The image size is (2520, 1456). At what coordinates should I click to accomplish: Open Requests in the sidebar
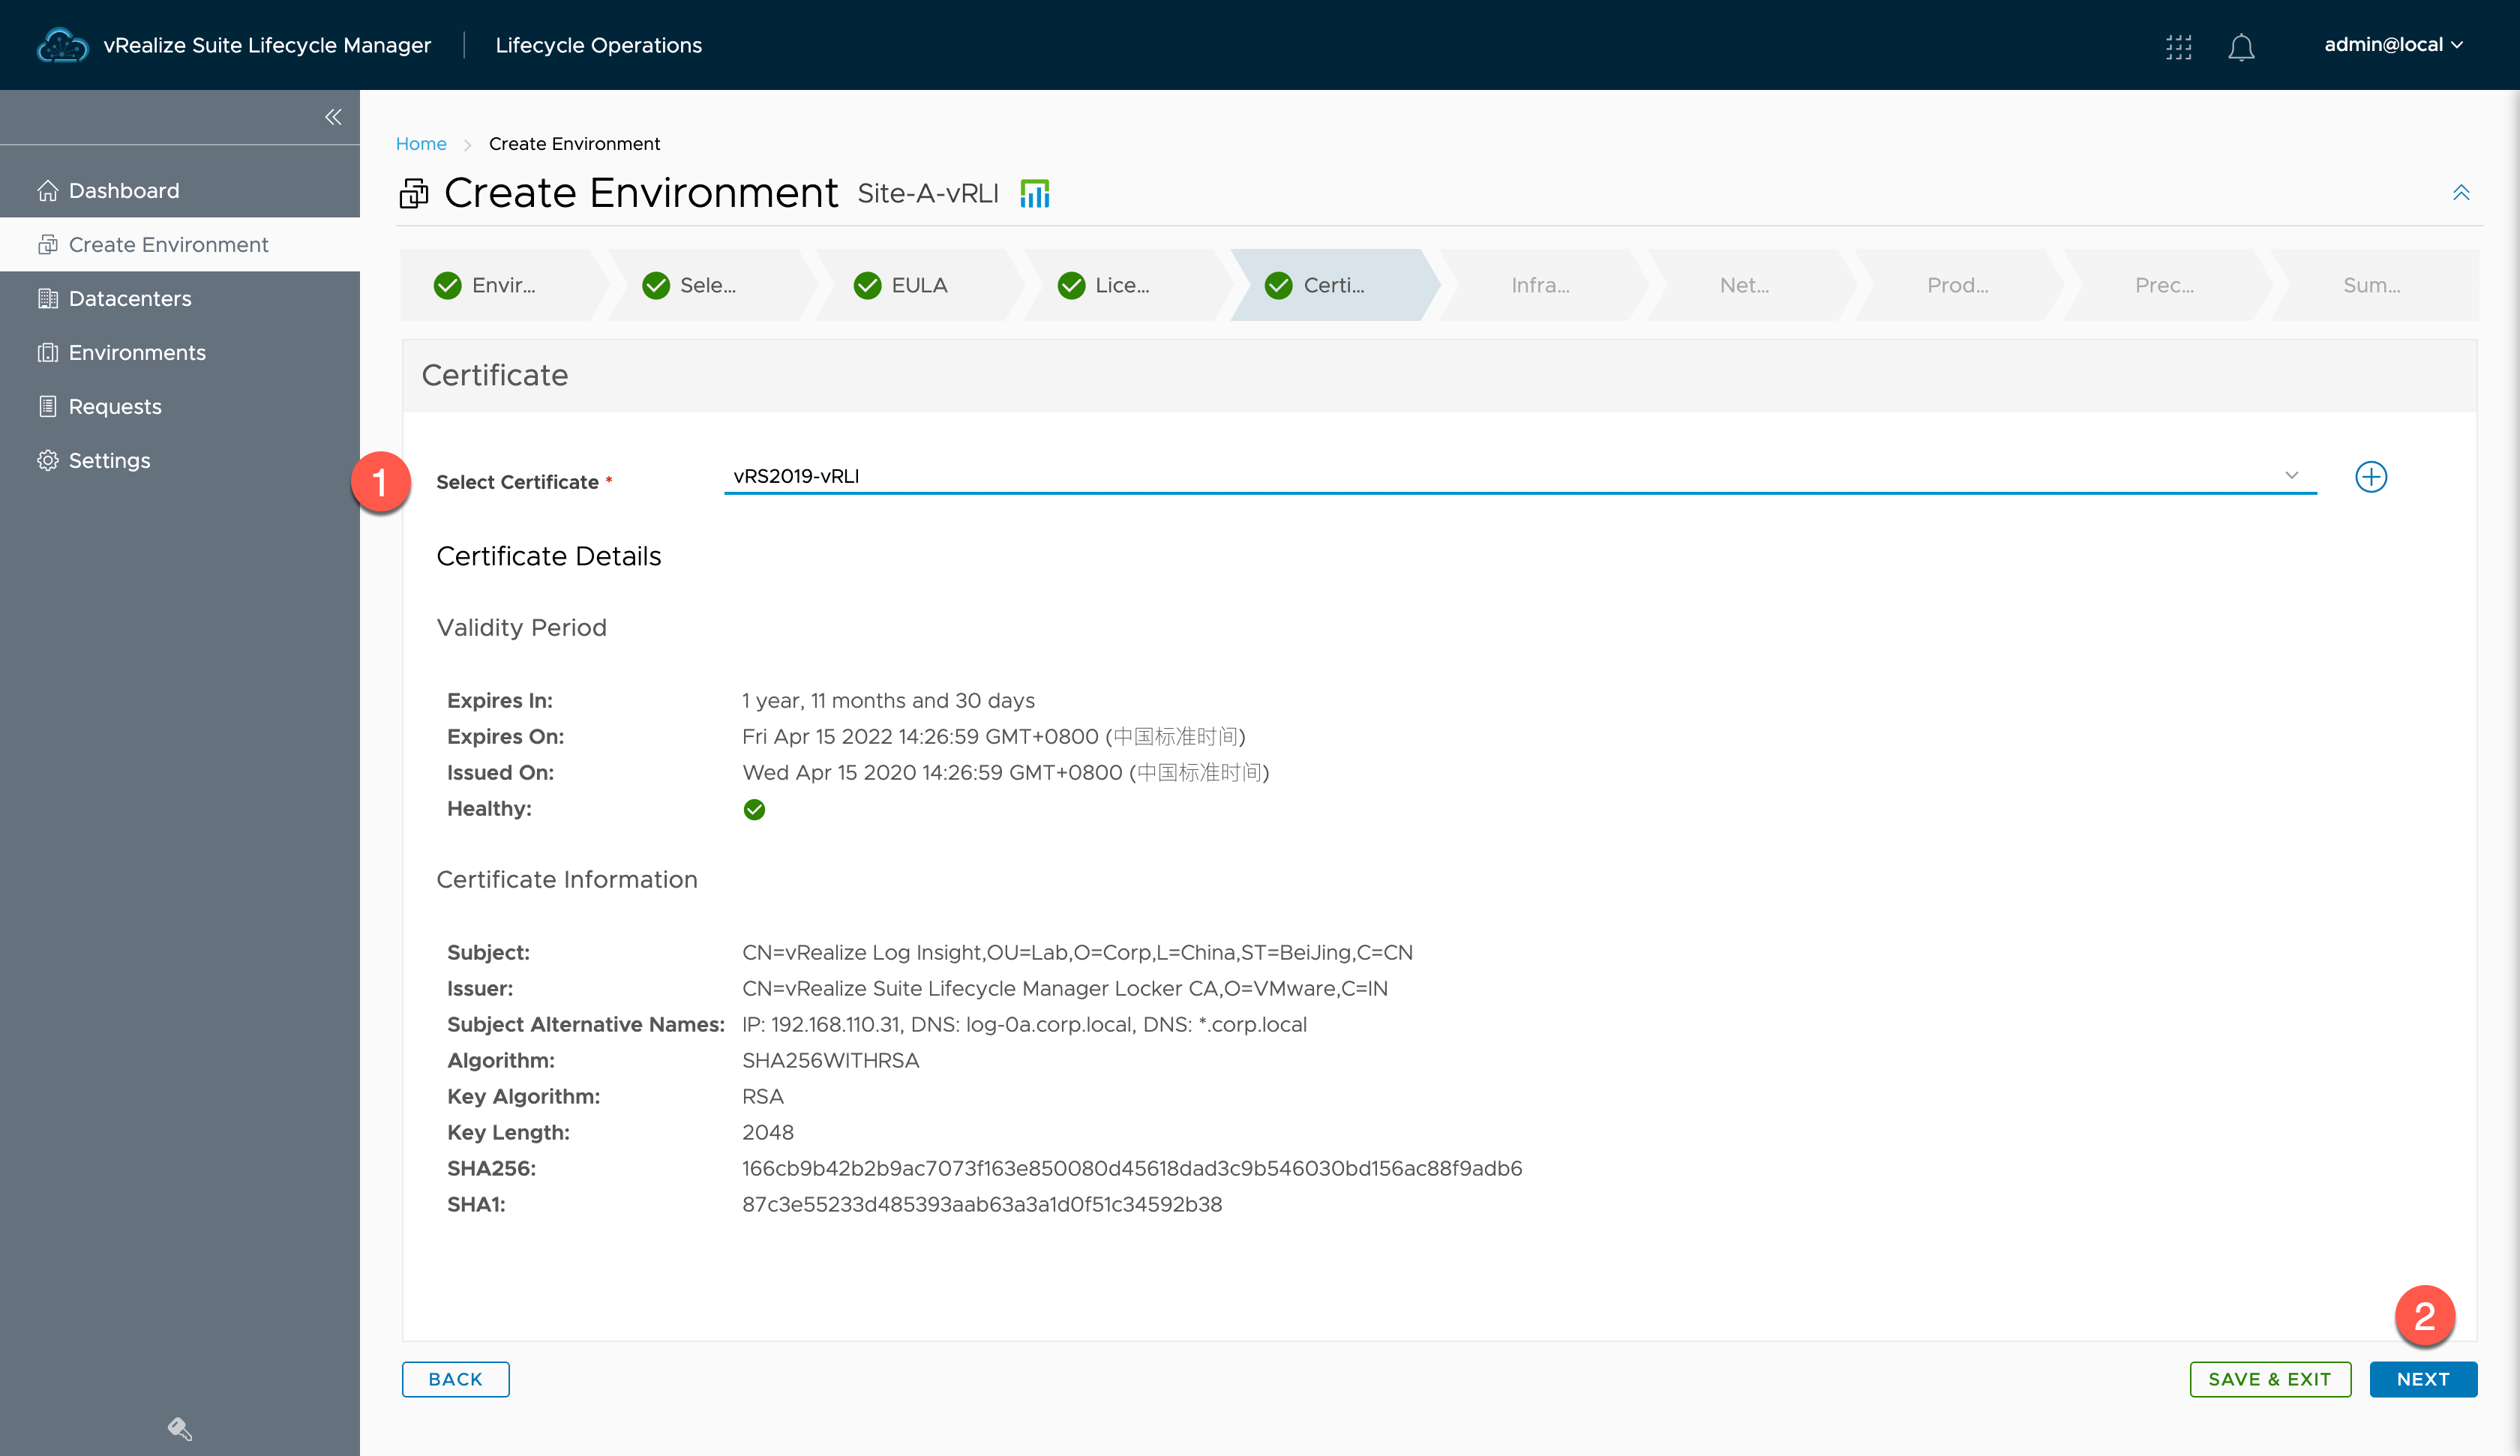click(x=180, y=406)
